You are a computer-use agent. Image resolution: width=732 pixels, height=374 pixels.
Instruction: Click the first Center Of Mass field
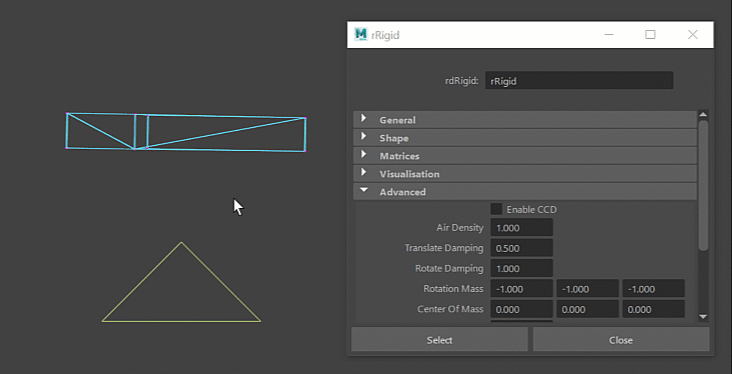pyautogui.click(x=521, y=309)
